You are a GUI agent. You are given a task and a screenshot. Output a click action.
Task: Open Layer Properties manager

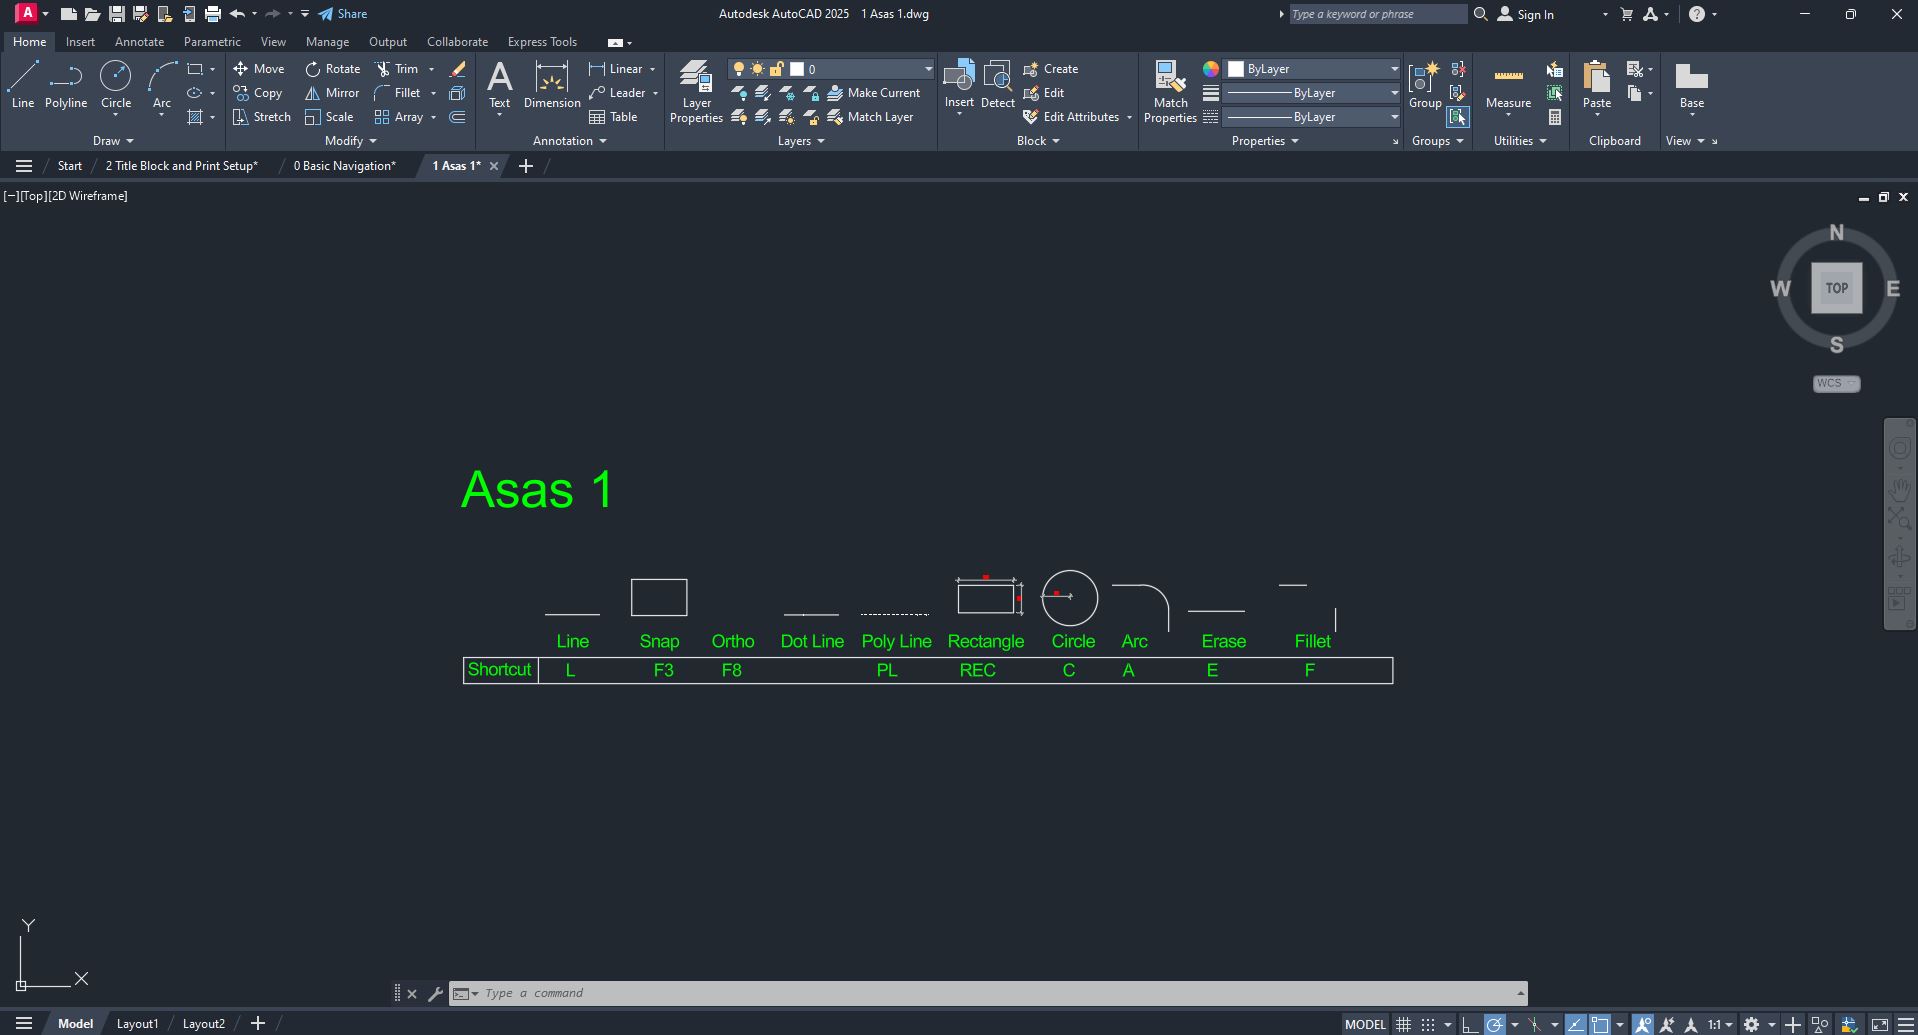(x=696, y=90)
